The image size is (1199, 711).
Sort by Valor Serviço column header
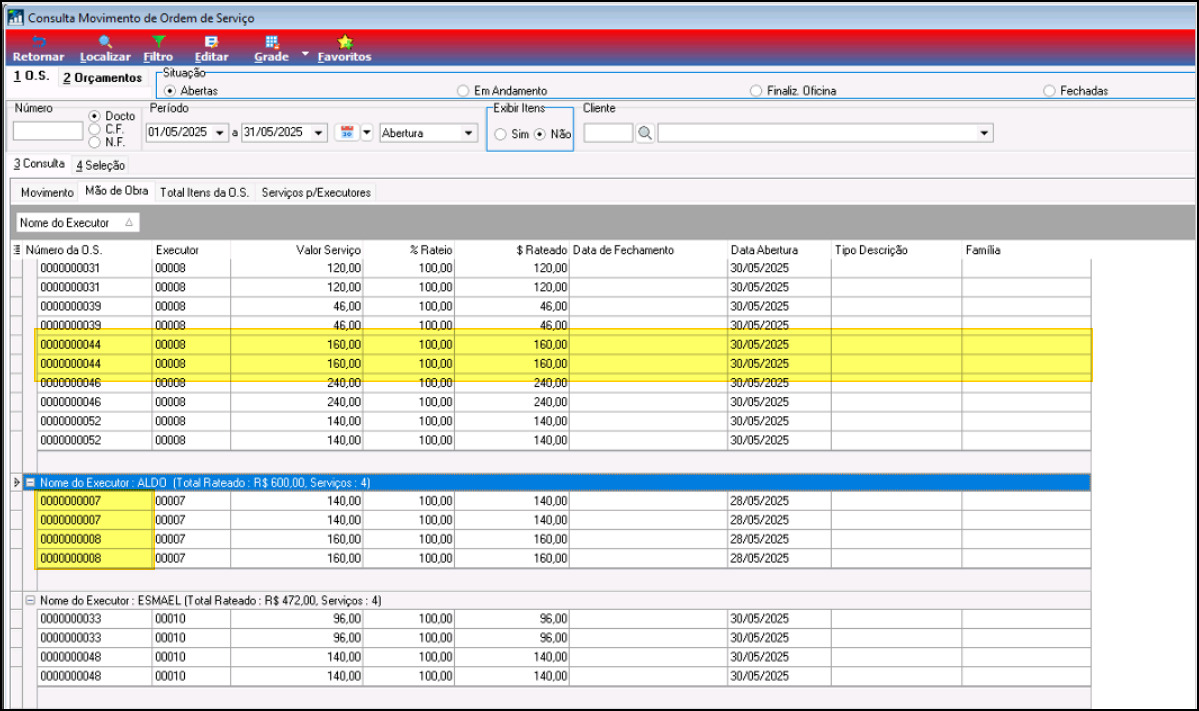click(297, 250)
